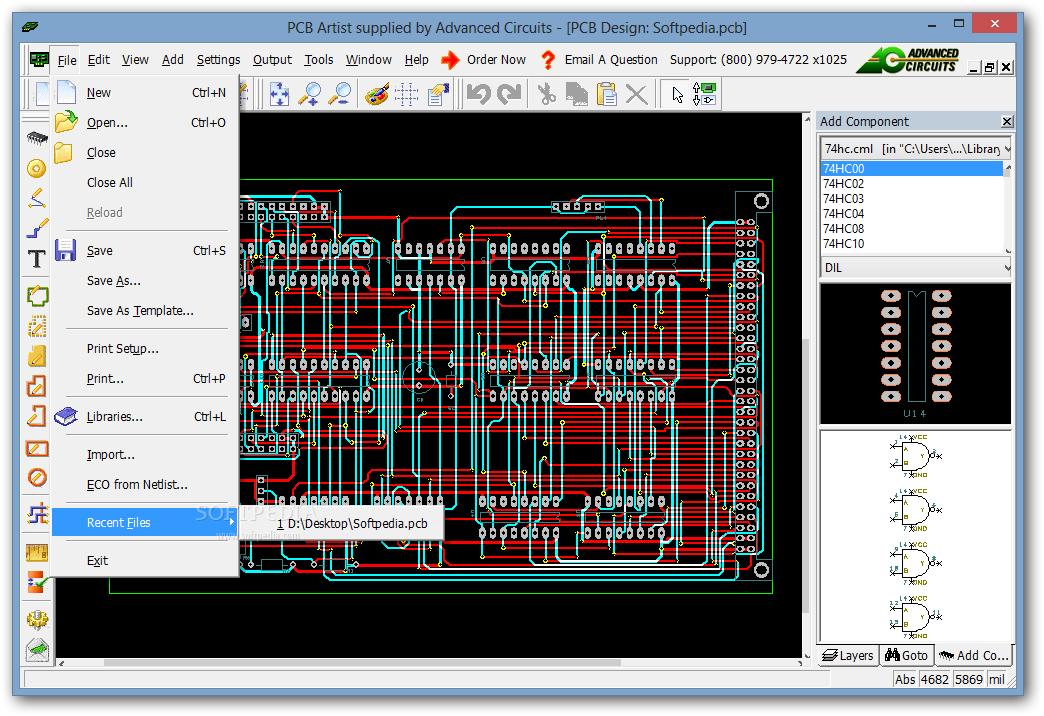The height and width of the screenshot is (716, 1044).
Task: Open the Edit menu
Action: [99, 60]
